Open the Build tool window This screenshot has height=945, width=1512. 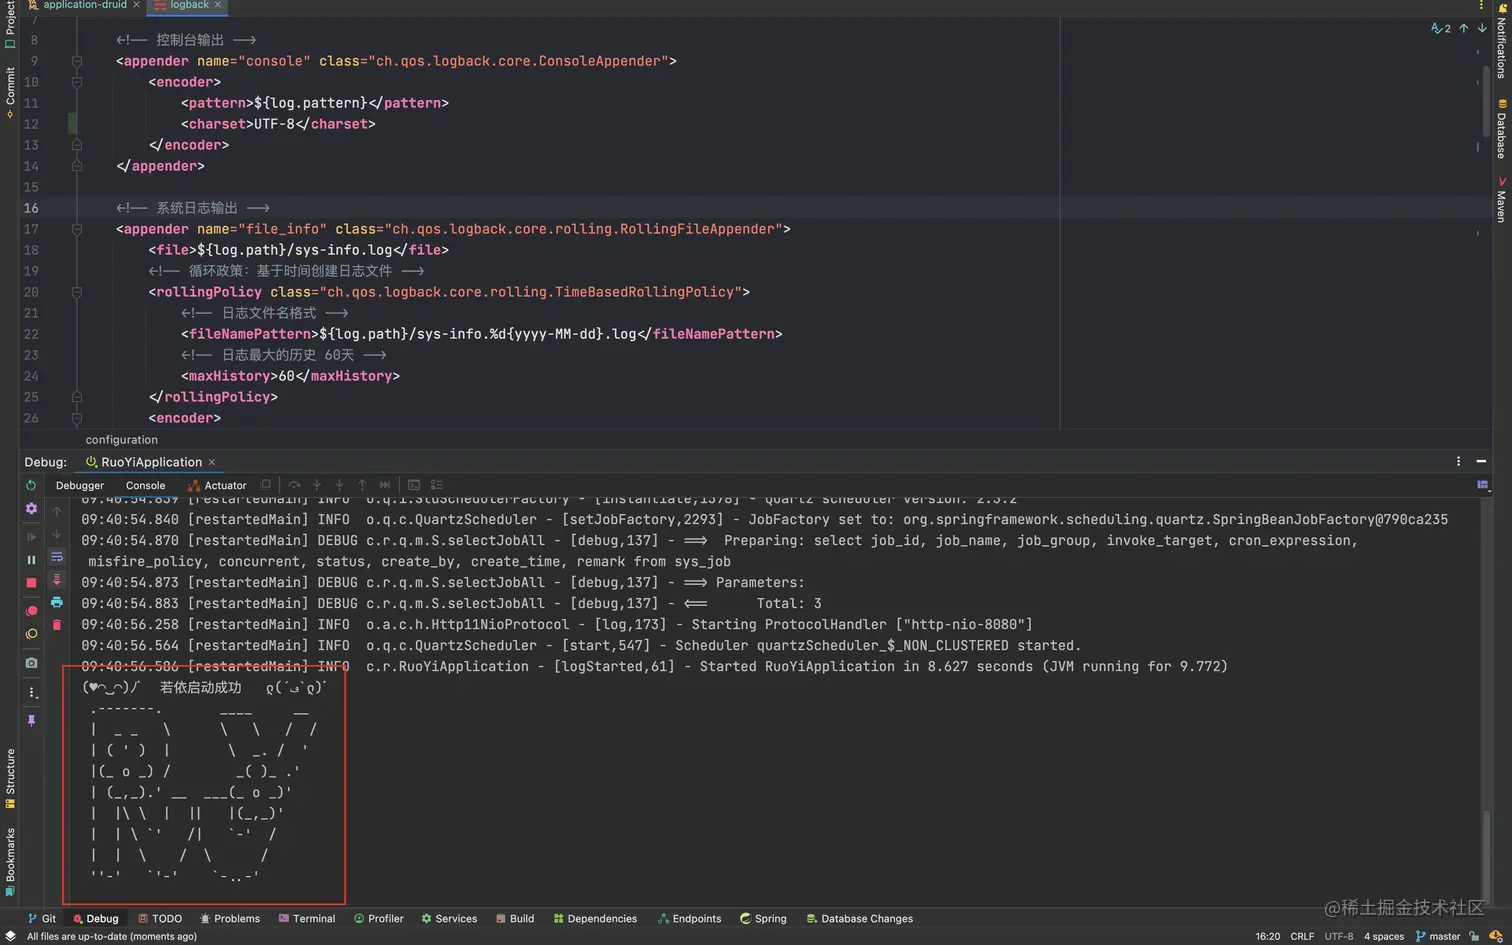515,919
